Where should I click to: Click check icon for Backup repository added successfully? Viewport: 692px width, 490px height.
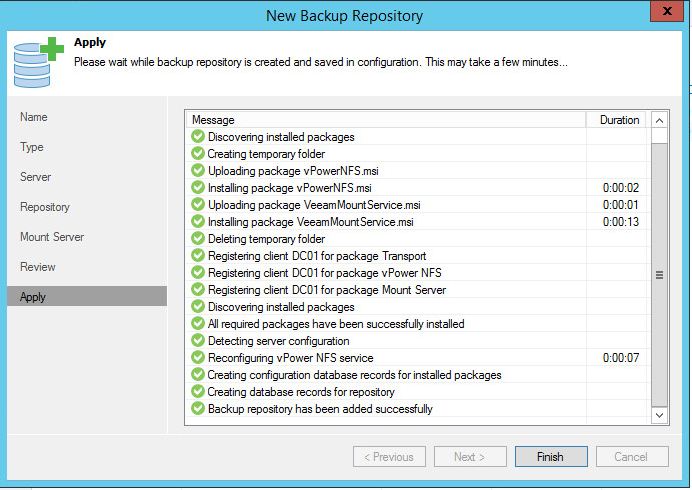point(197,409)
